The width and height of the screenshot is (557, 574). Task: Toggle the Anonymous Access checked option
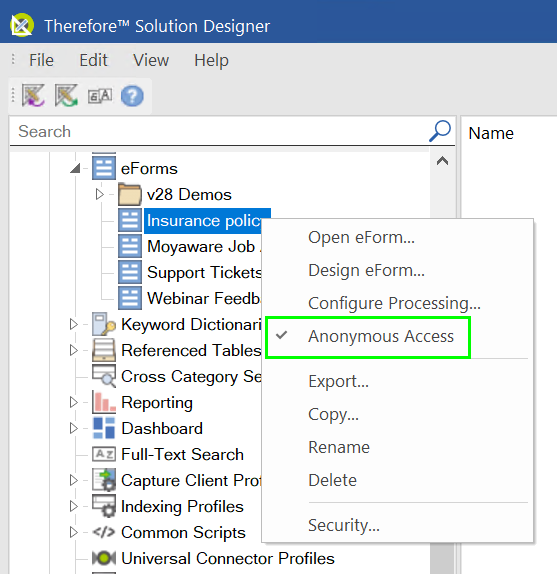[x=368, y=337]
